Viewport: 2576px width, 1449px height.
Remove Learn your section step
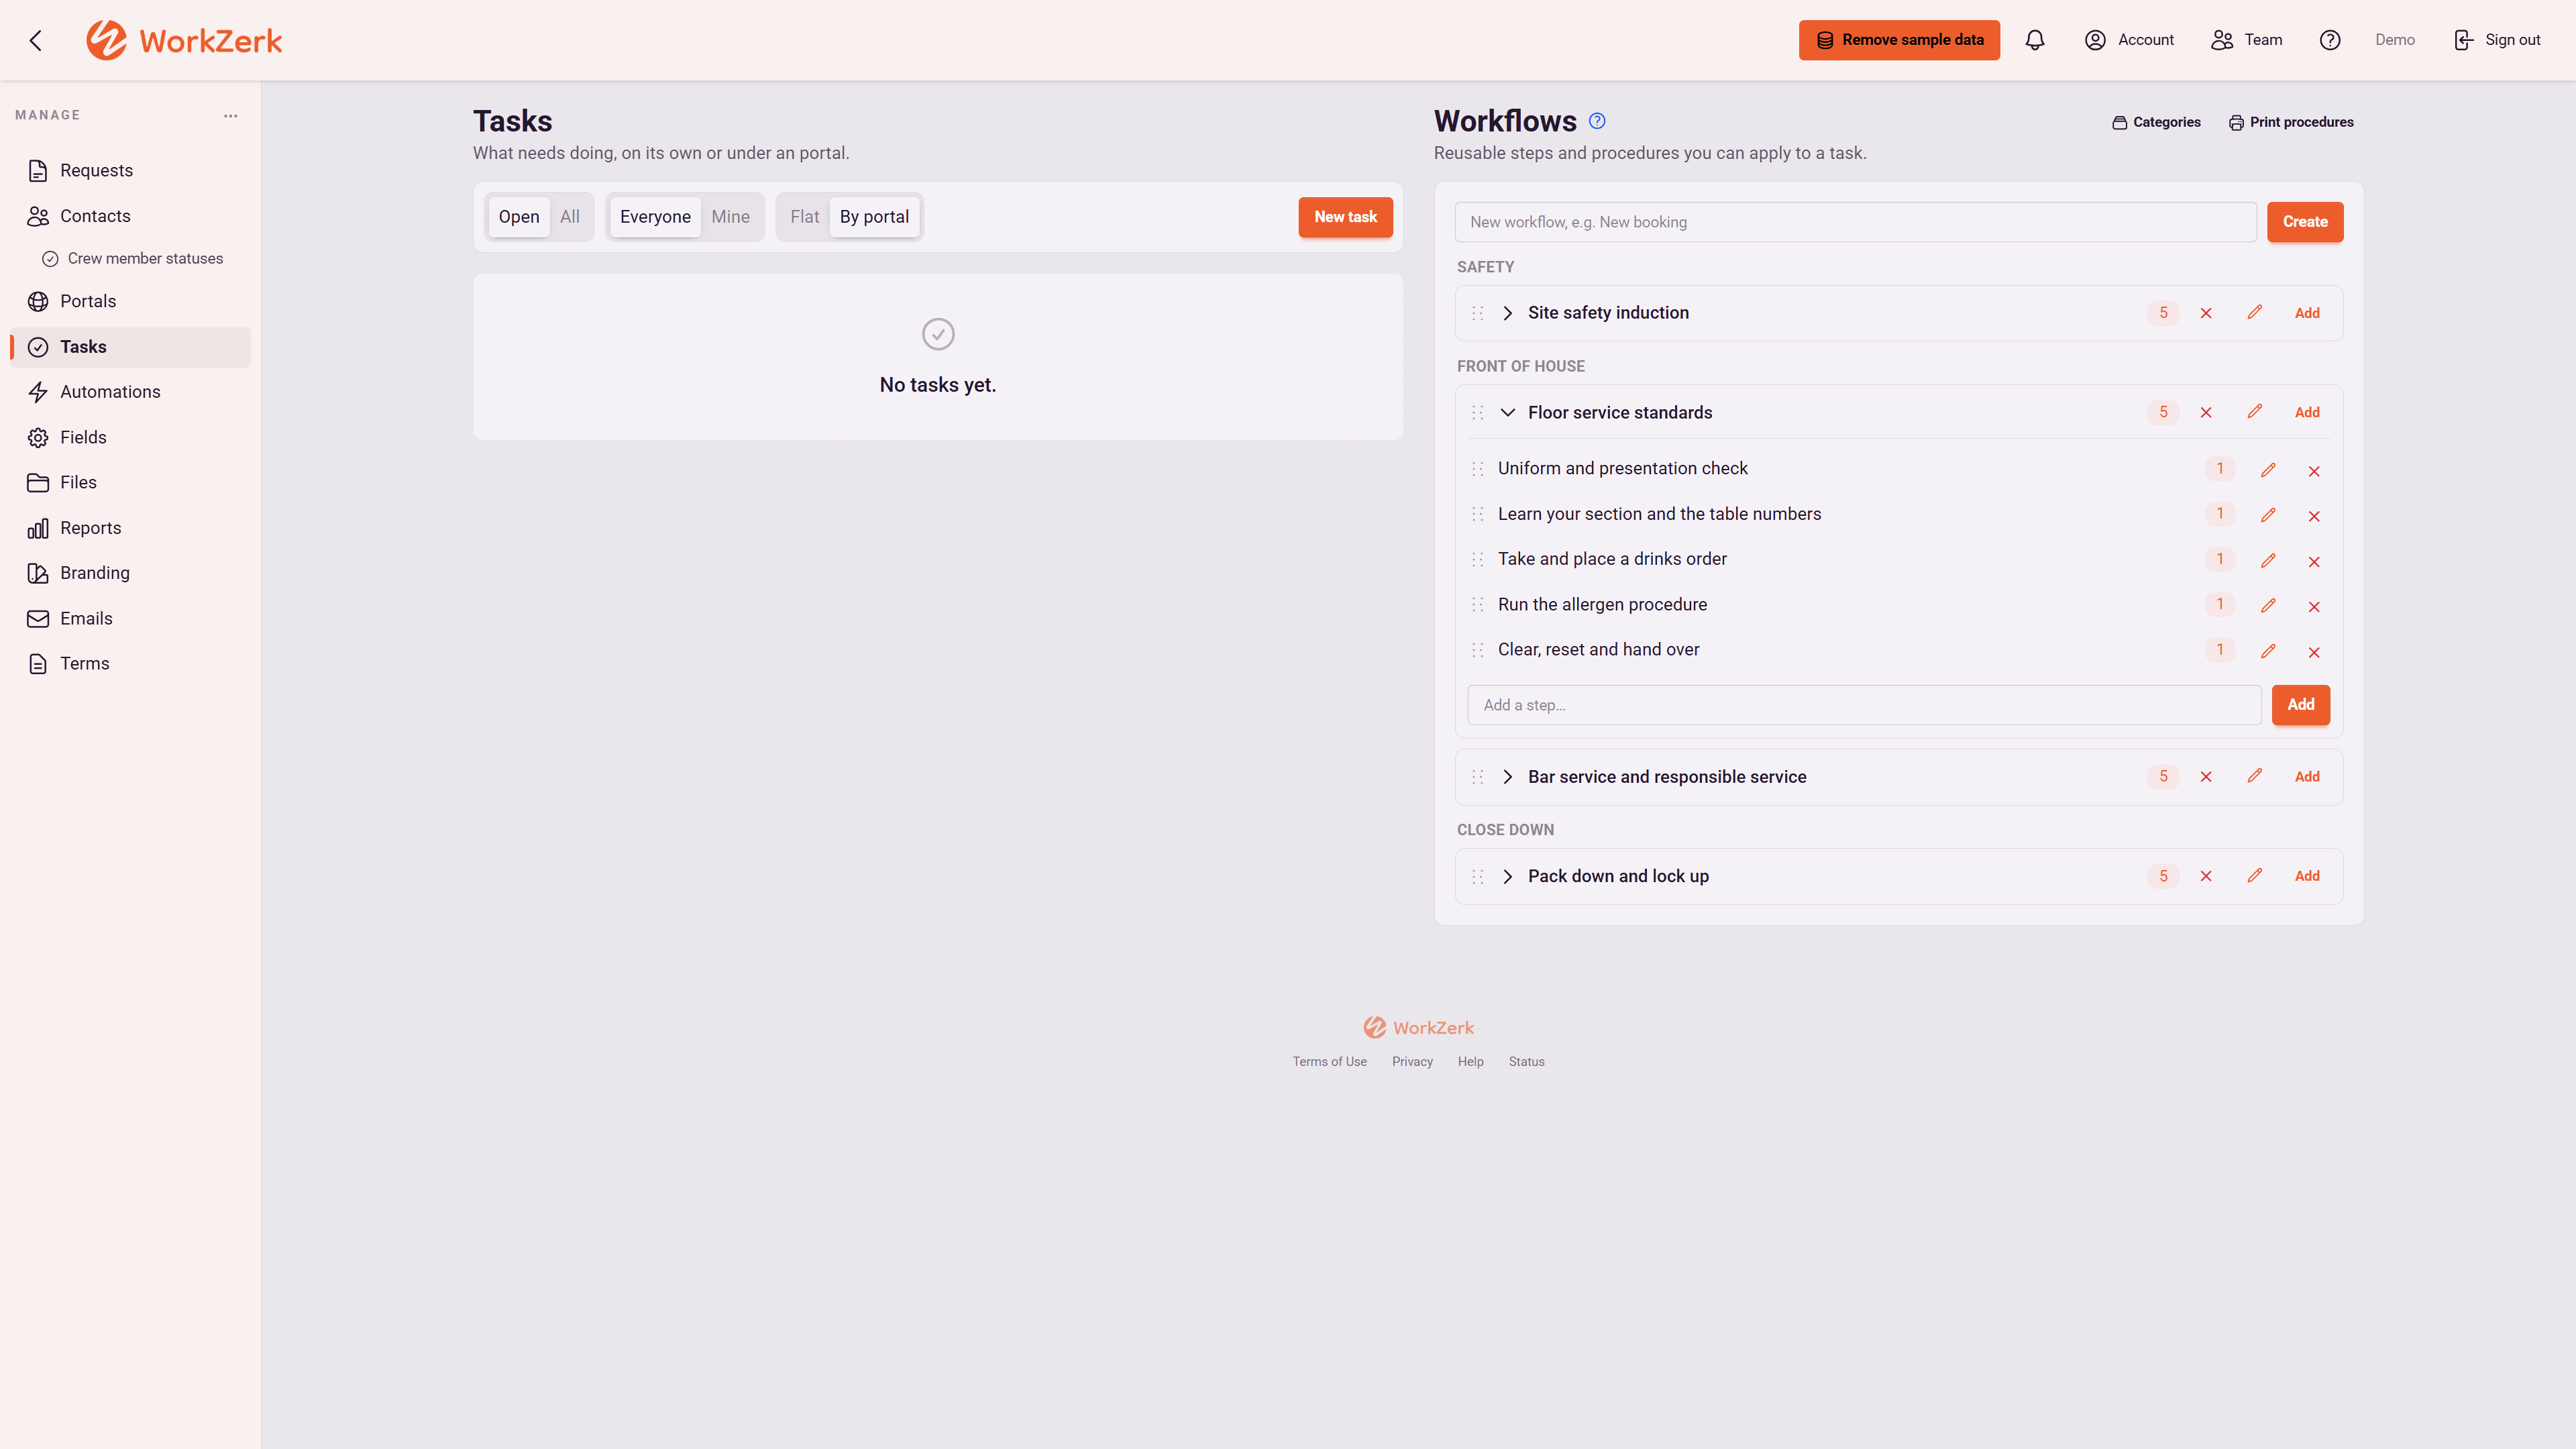[x=2314, y=516]
